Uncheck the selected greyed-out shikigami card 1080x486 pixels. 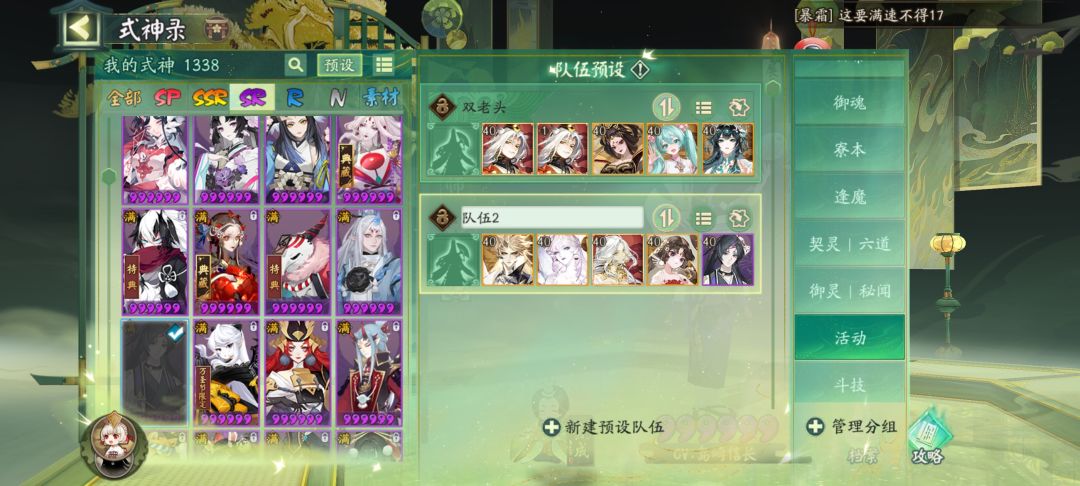click(155, 371)
